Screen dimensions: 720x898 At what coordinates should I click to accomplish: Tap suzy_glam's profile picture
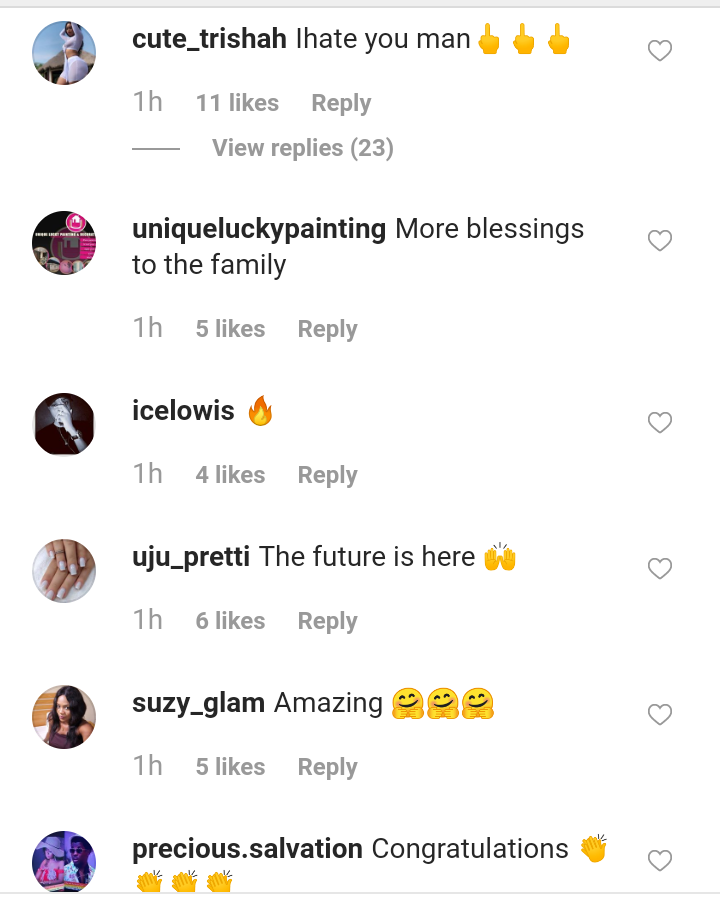64,716
